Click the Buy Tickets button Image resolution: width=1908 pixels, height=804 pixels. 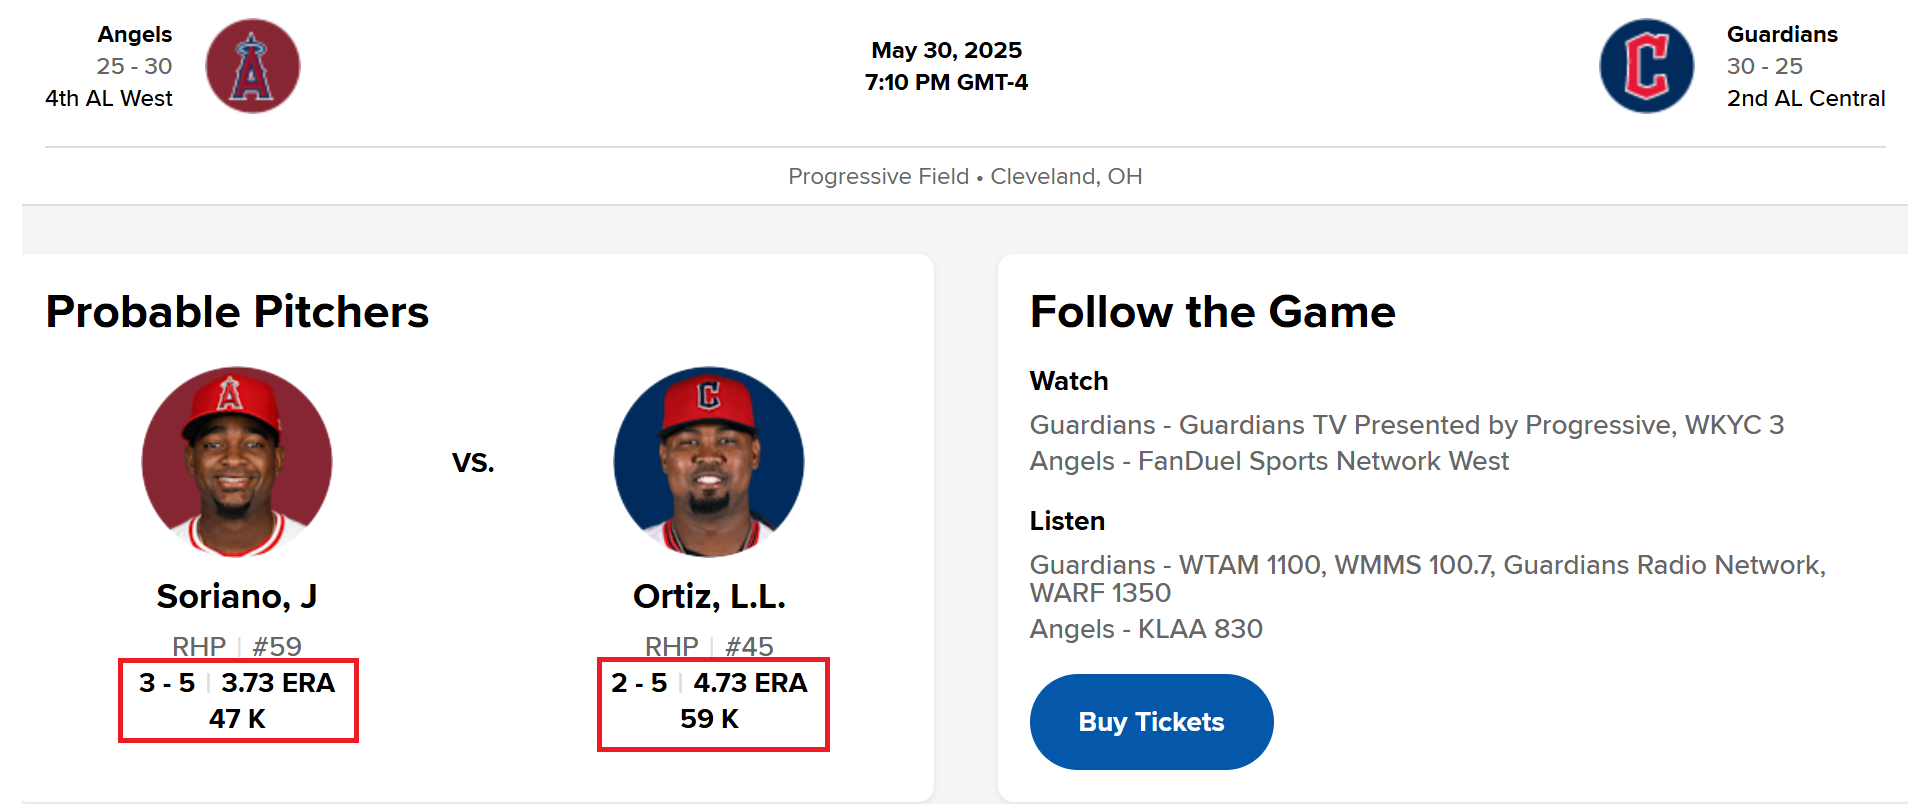click(1151, 722)
